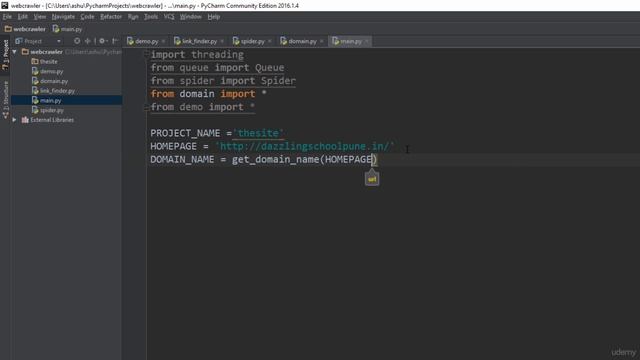Click the get_domain_name function call
The height and width of the screenshot is (360, 640).
coord(275,159)
